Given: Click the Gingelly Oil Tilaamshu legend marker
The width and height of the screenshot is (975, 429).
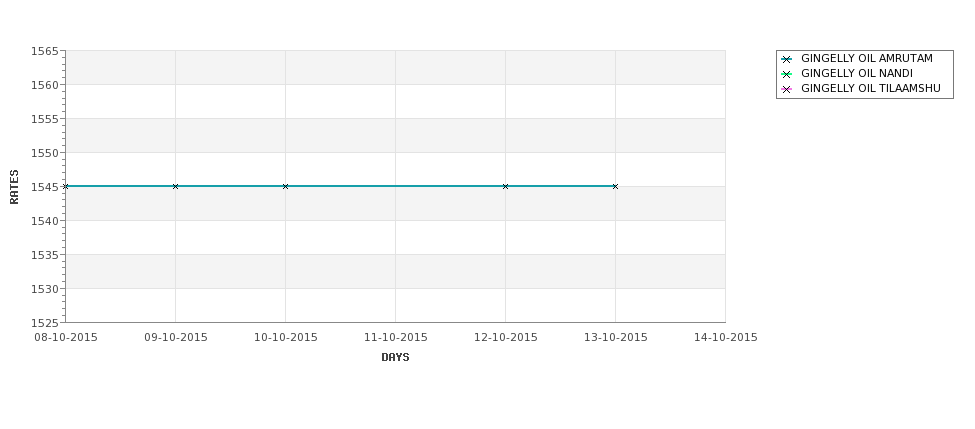Looking at the screenshot, I should (x=787, y=90).
